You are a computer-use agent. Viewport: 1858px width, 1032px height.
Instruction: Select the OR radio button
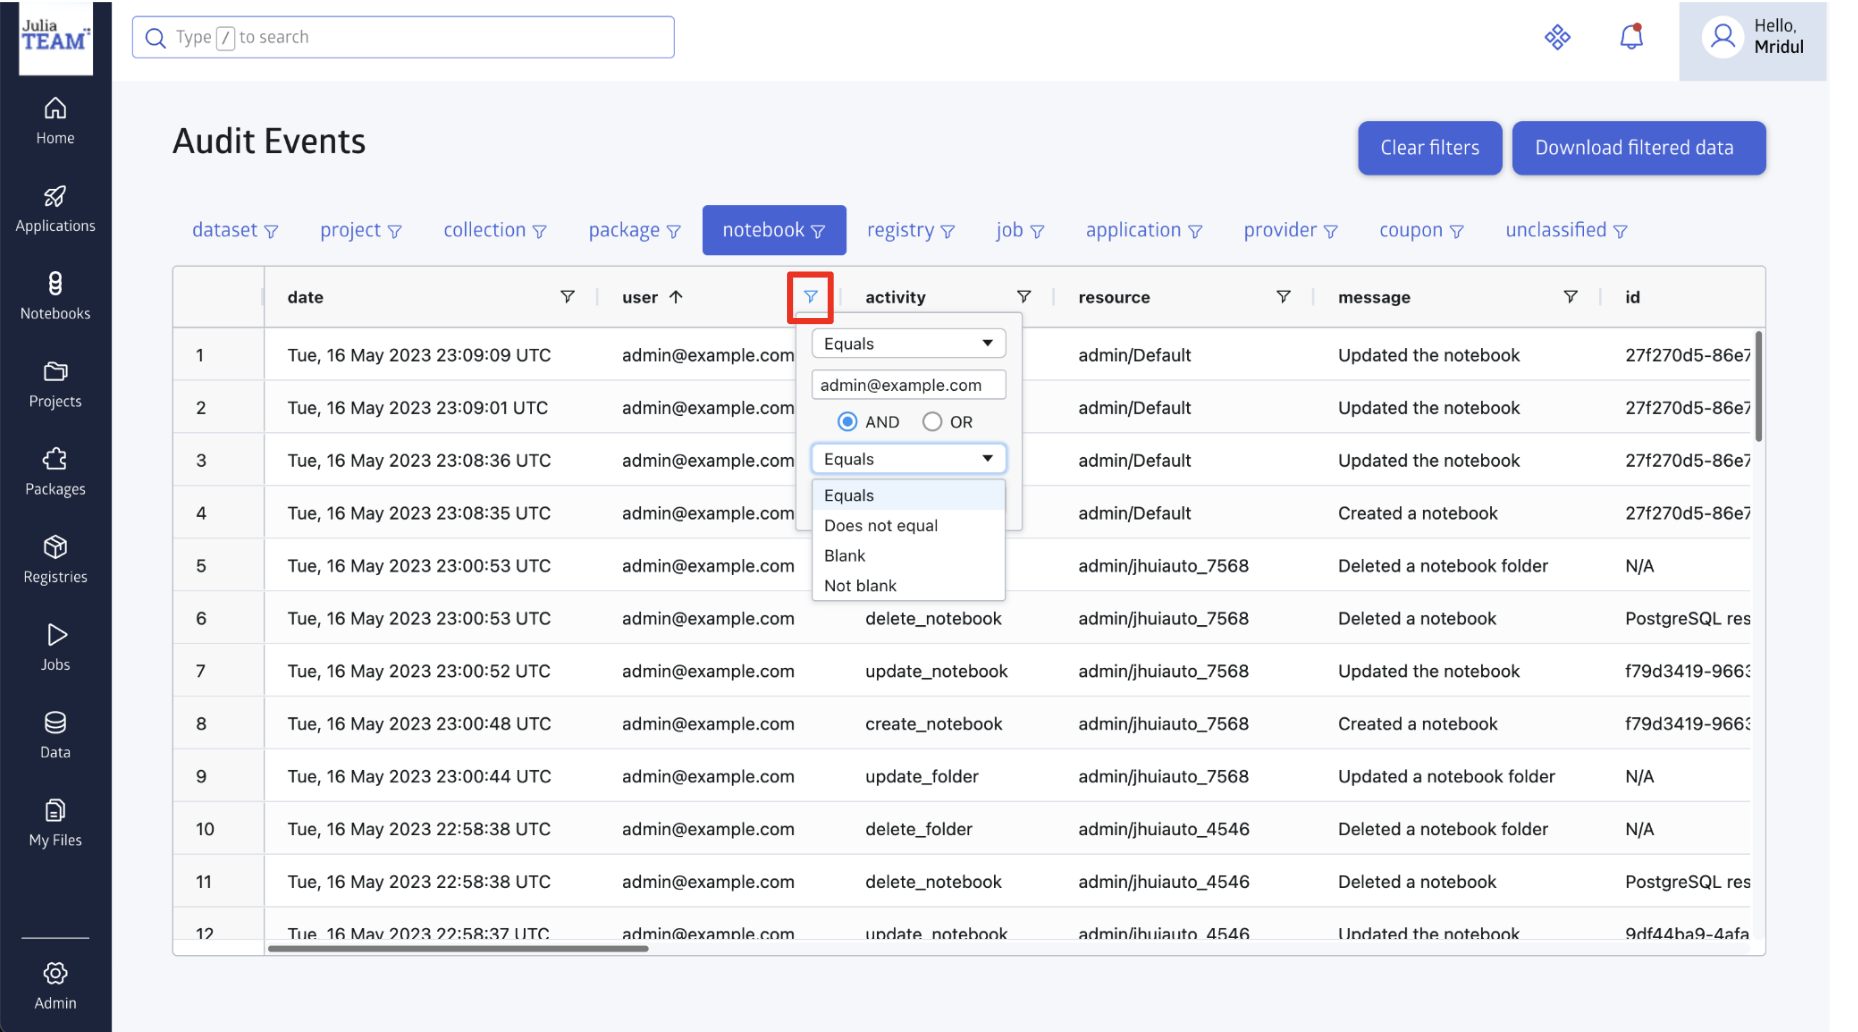(x=932, y=422)
